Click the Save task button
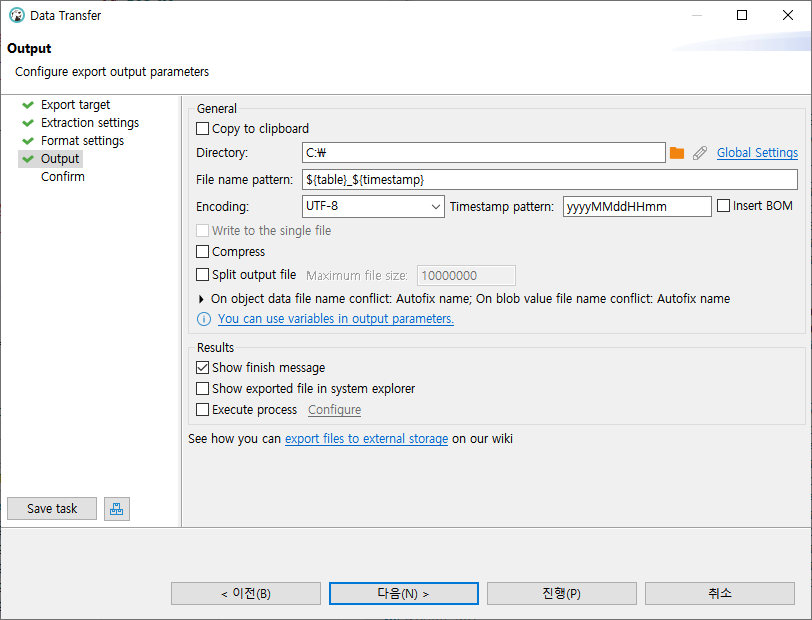This screenshot has height=620, width=812. pos(52,509)
